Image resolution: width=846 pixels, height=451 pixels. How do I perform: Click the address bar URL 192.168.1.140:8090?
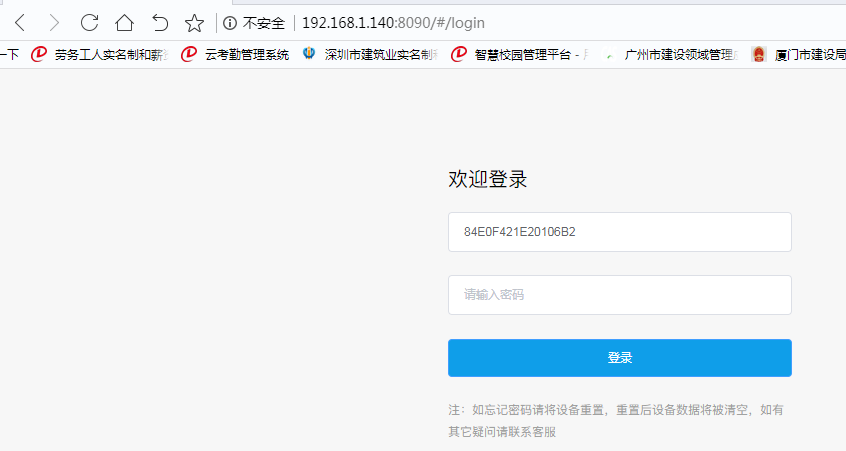pyautogui.click(x=393, y=23)
